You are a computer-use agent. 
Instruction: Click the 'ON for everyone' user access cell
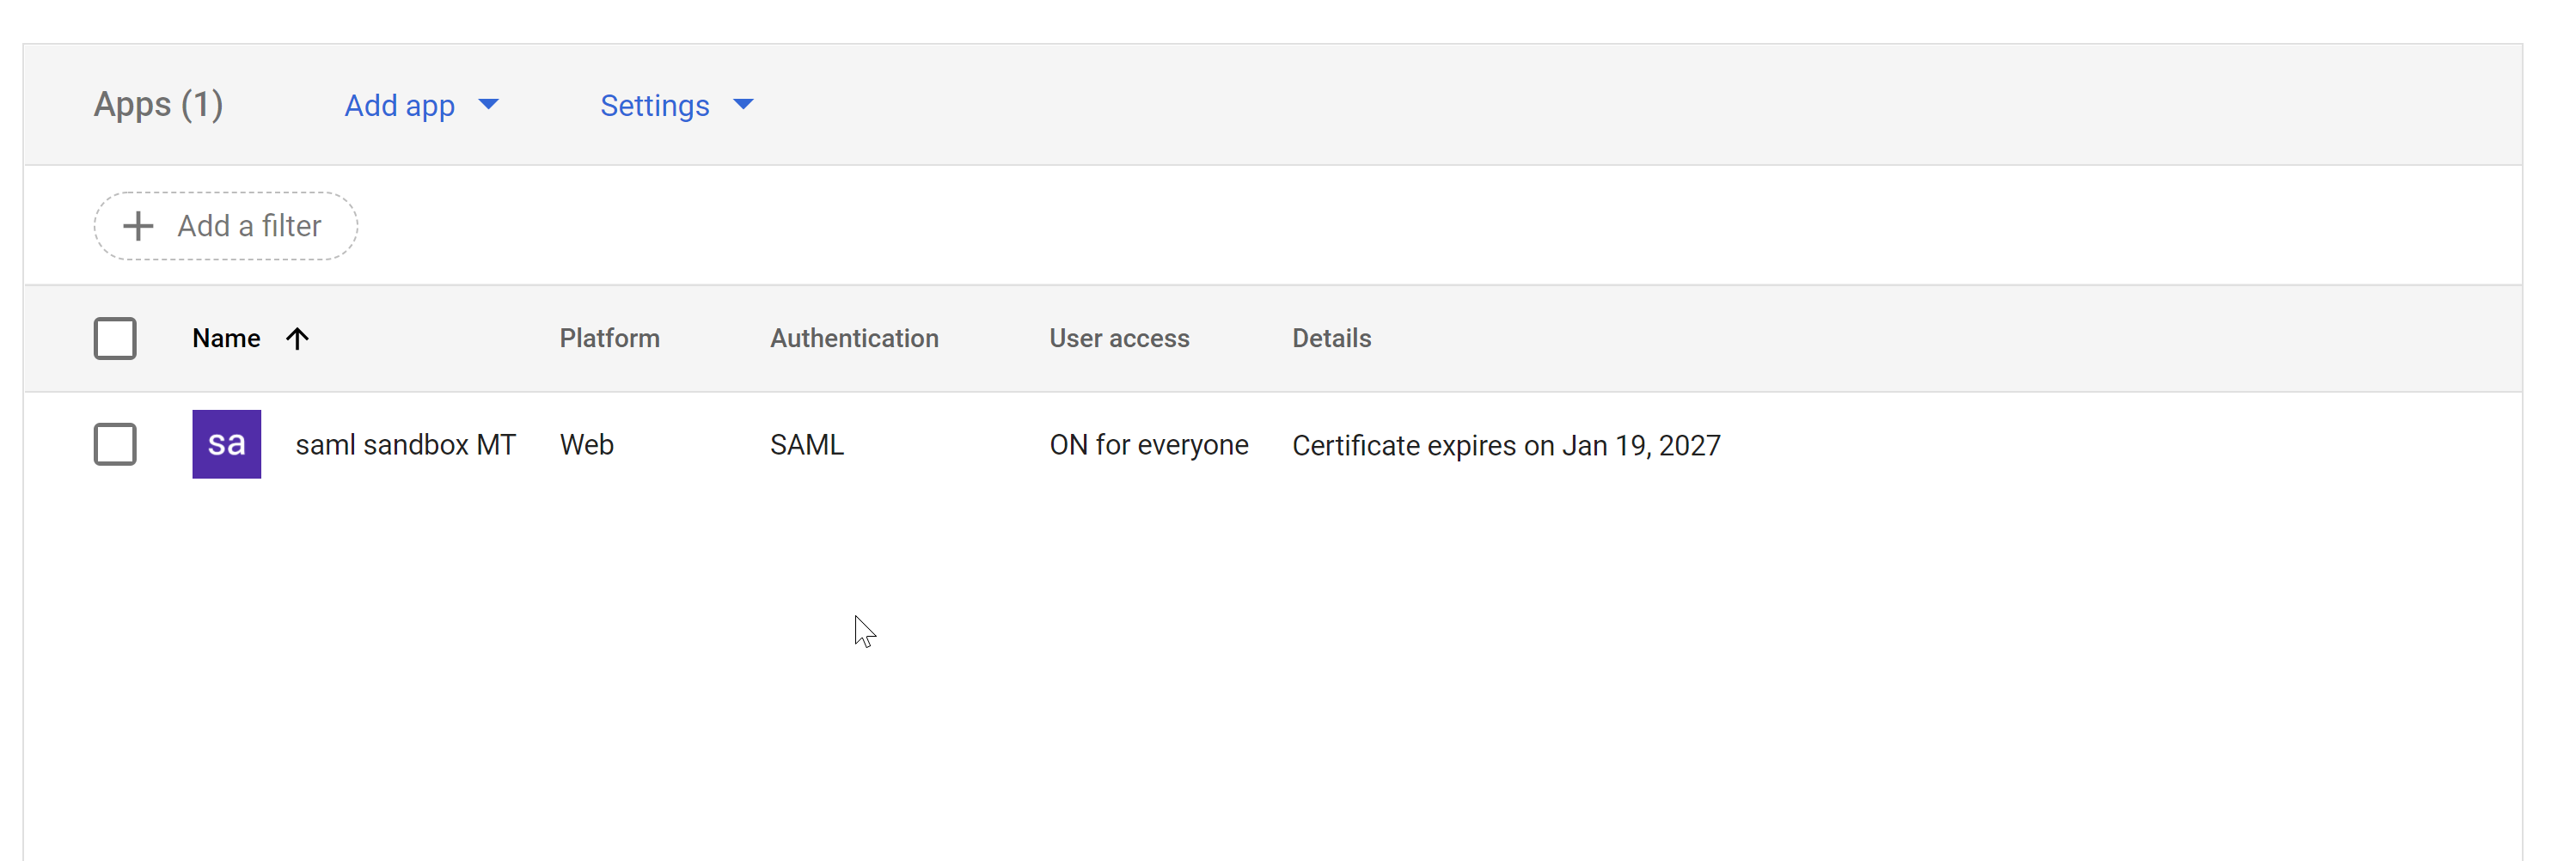pyautogui.click(x=1148, y=444)
